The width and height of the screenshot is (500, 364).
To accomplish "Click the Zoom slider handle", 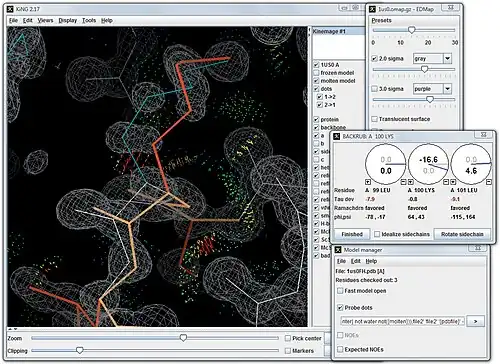I will click(183, 338).
